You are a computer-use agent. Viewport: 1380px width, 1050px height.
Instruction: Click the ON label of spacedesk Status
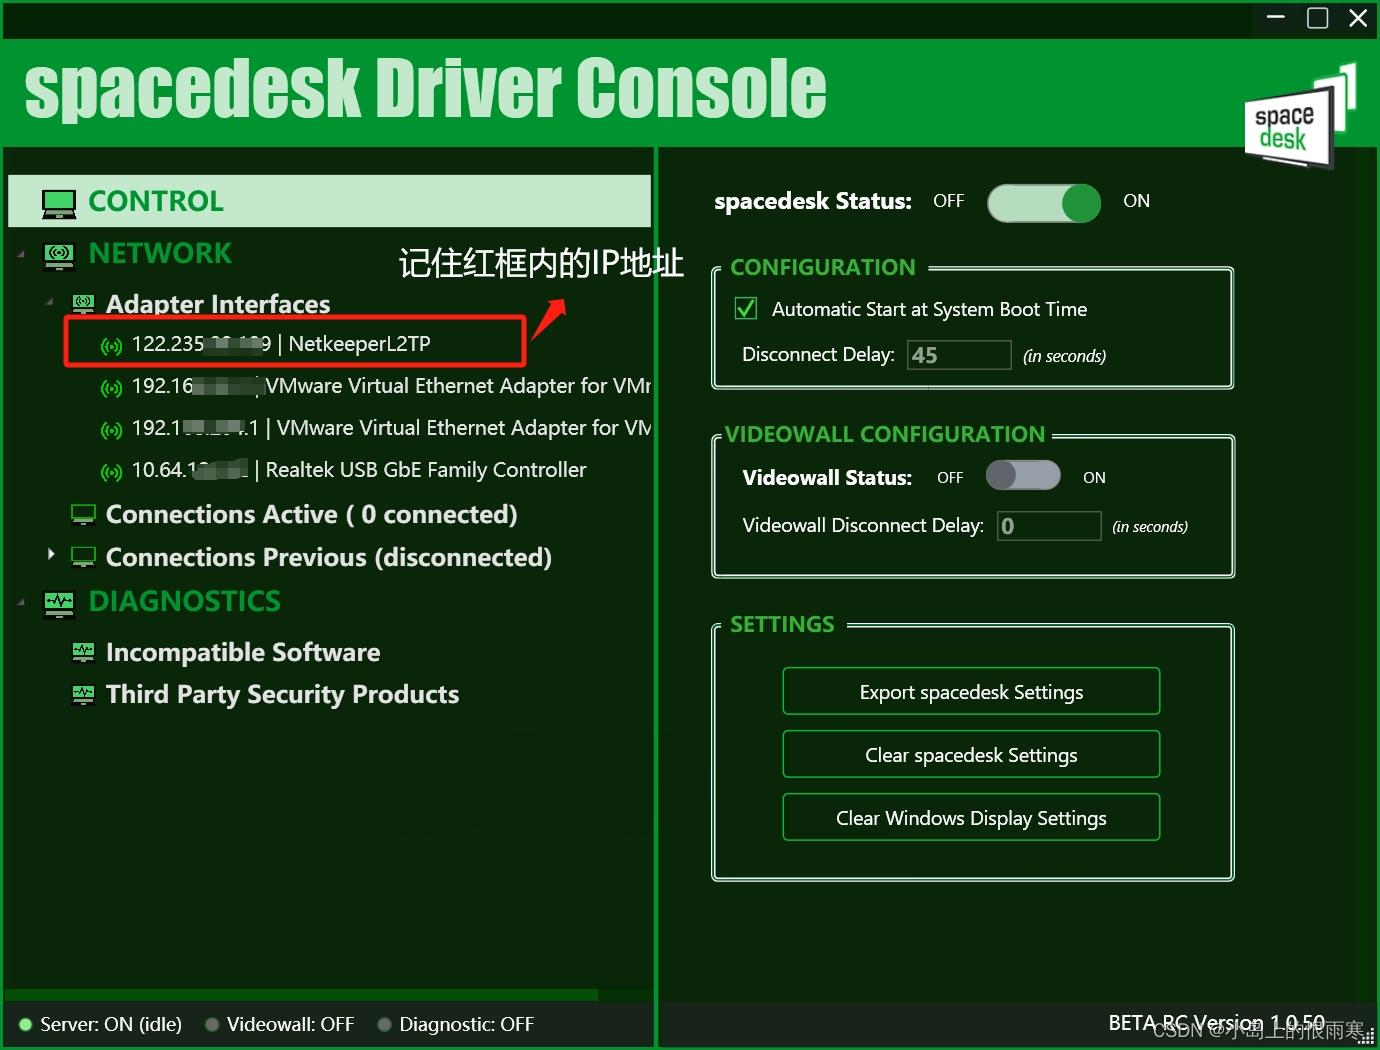[1136, 201]
